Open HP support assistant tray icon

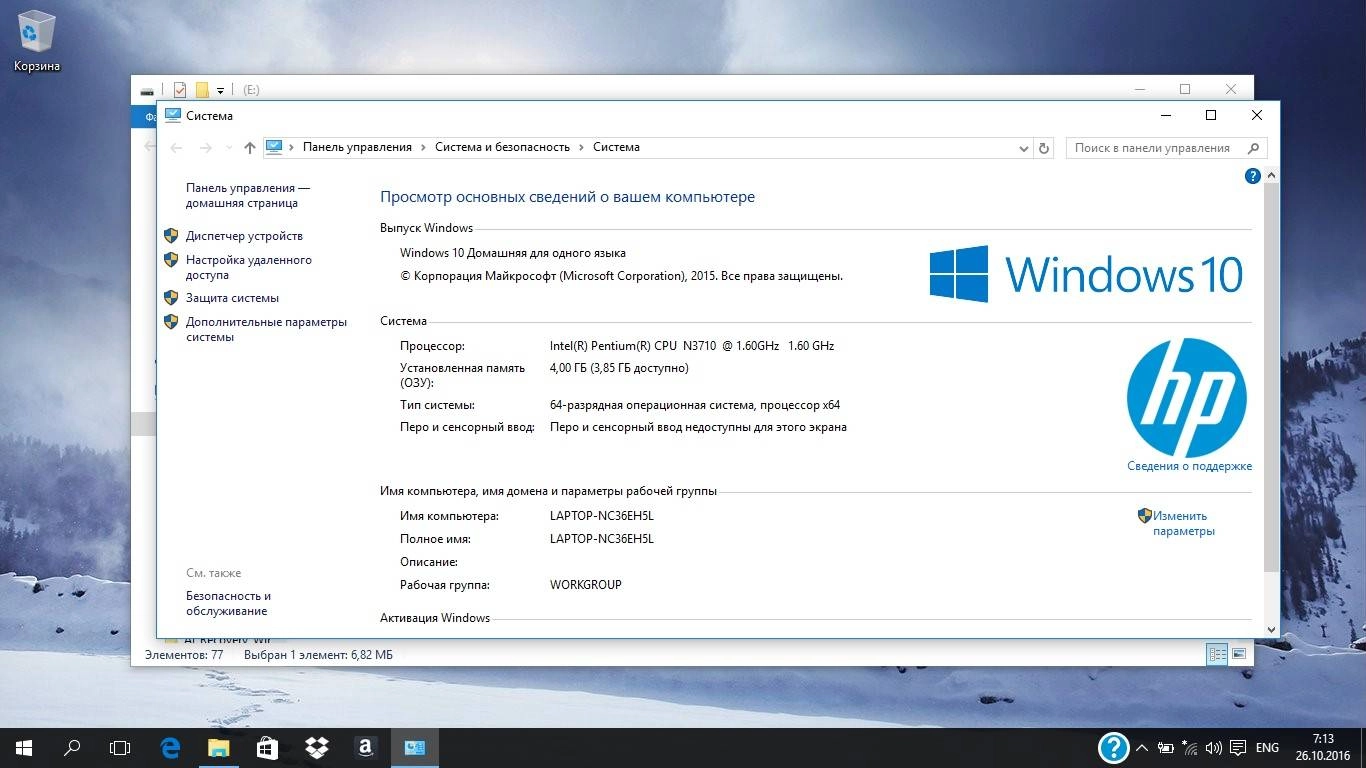(1113, 747)
